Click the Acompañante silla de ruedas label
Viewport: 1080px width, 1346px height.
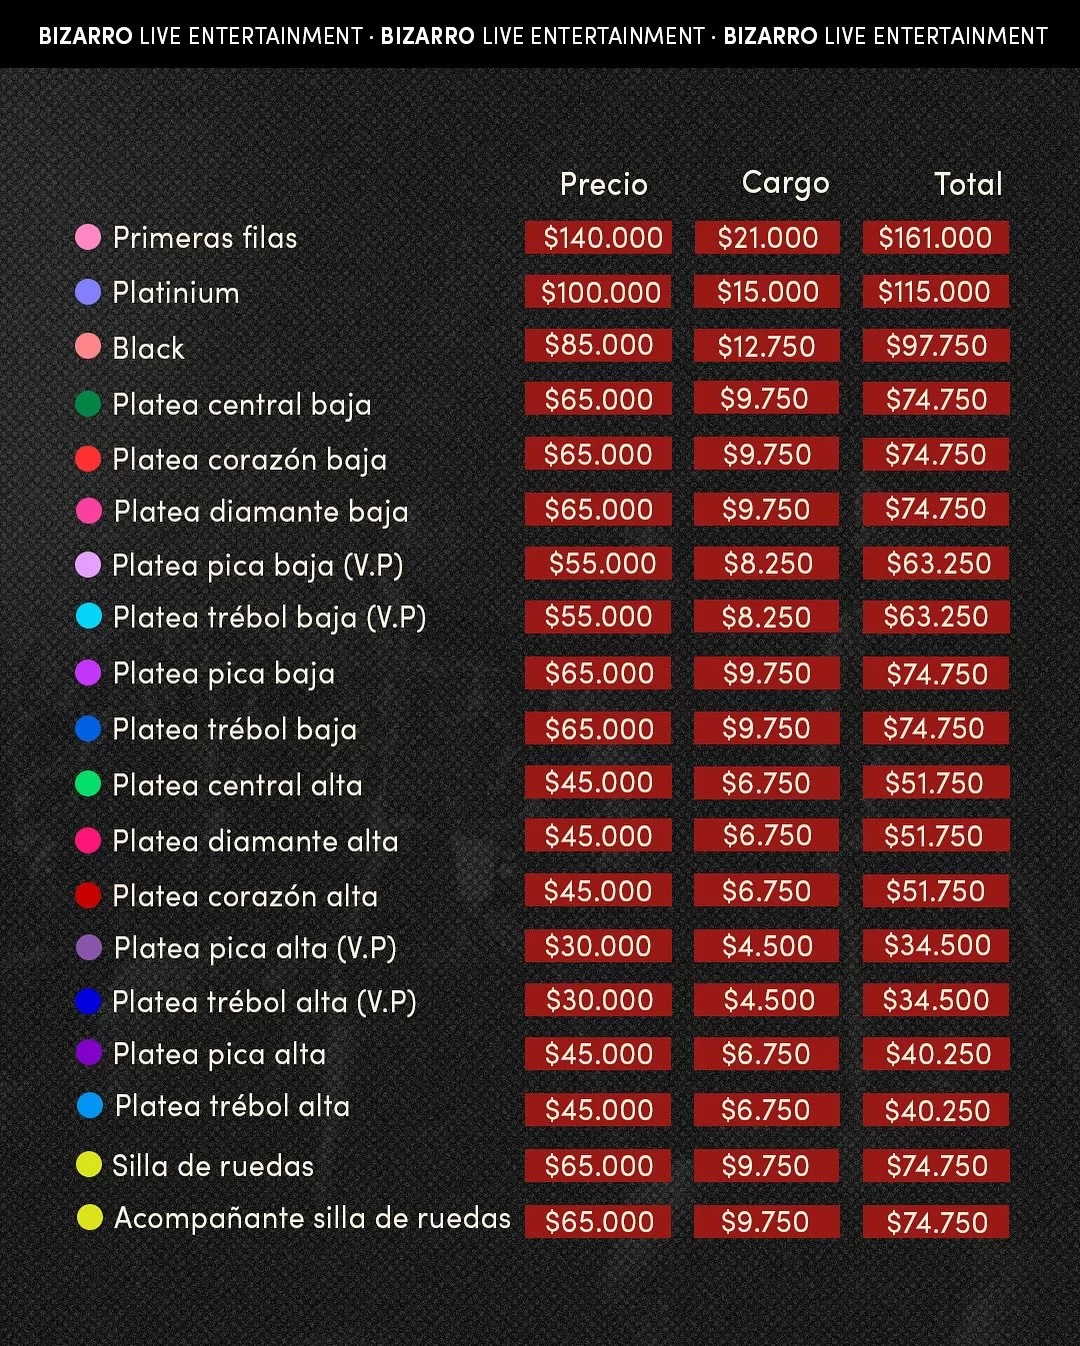pos(312,1218)
